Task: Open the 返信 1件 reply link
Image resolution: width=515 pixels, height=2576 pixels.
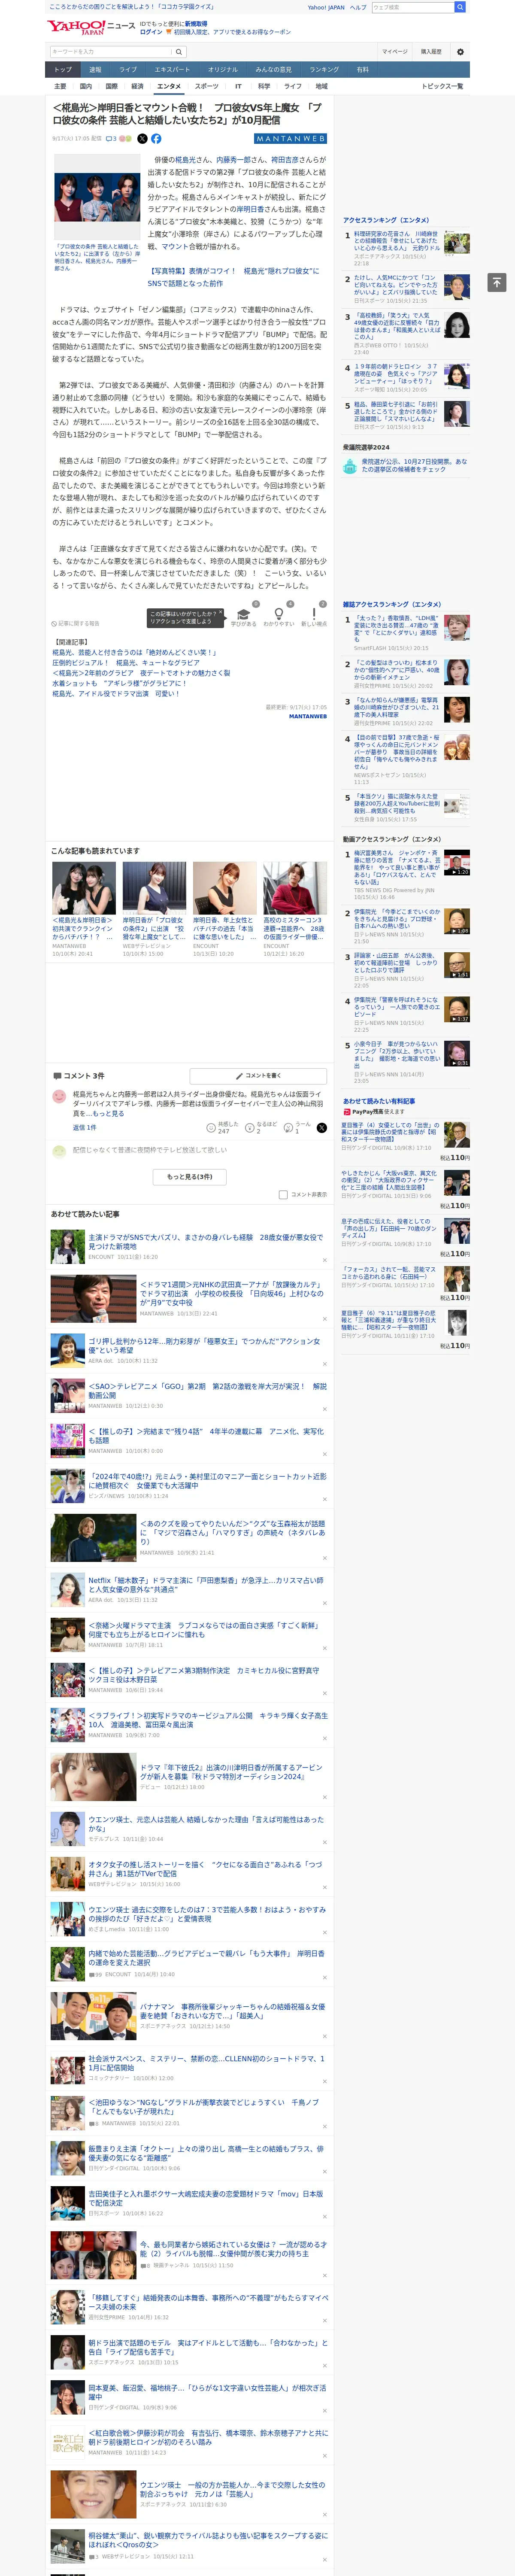Action: click(84, 1127)
